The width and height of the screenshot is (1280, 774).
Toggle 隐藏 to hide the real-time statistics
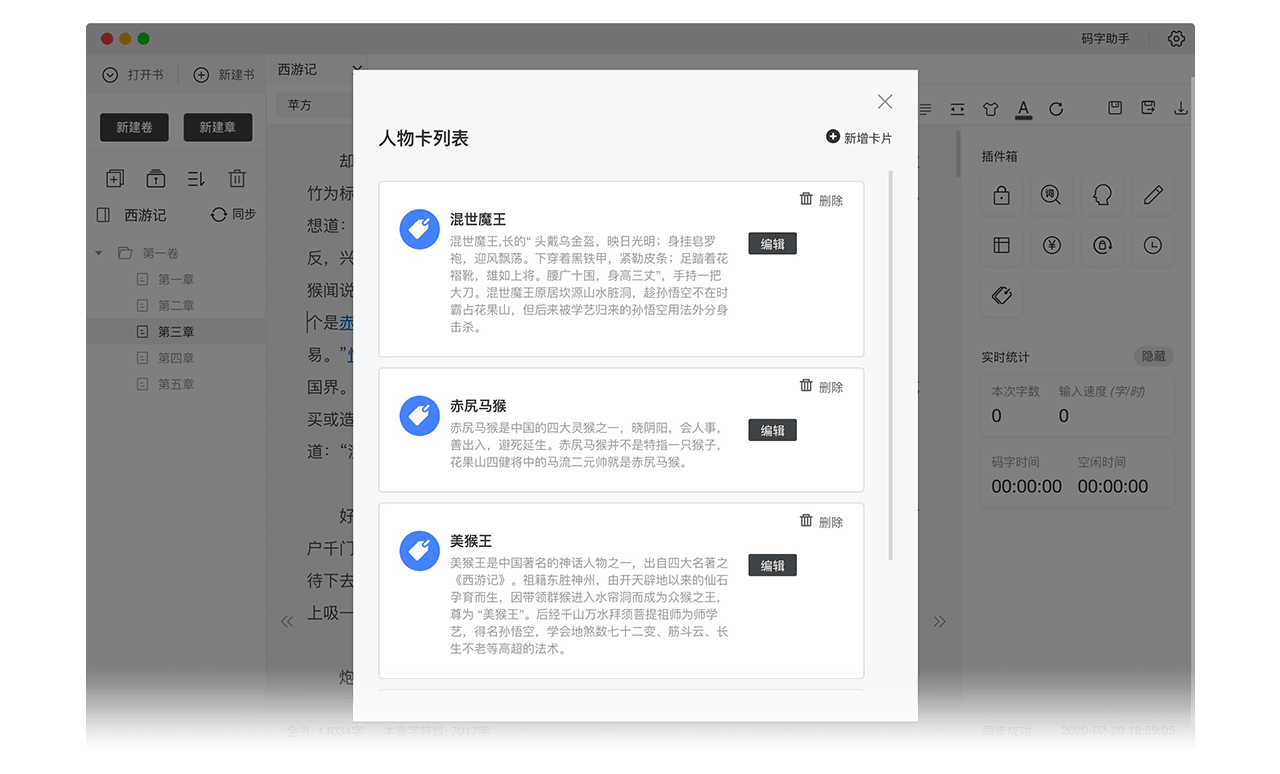point(1153,356)
